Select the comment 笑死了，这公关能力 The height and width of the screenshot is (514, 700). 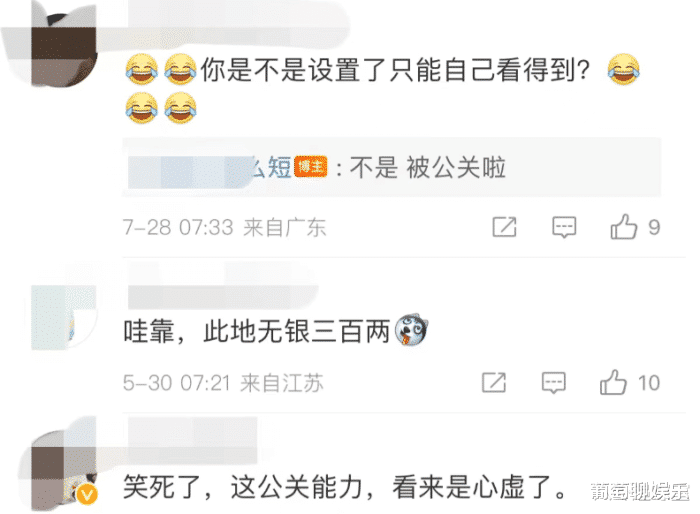(345, 487)
